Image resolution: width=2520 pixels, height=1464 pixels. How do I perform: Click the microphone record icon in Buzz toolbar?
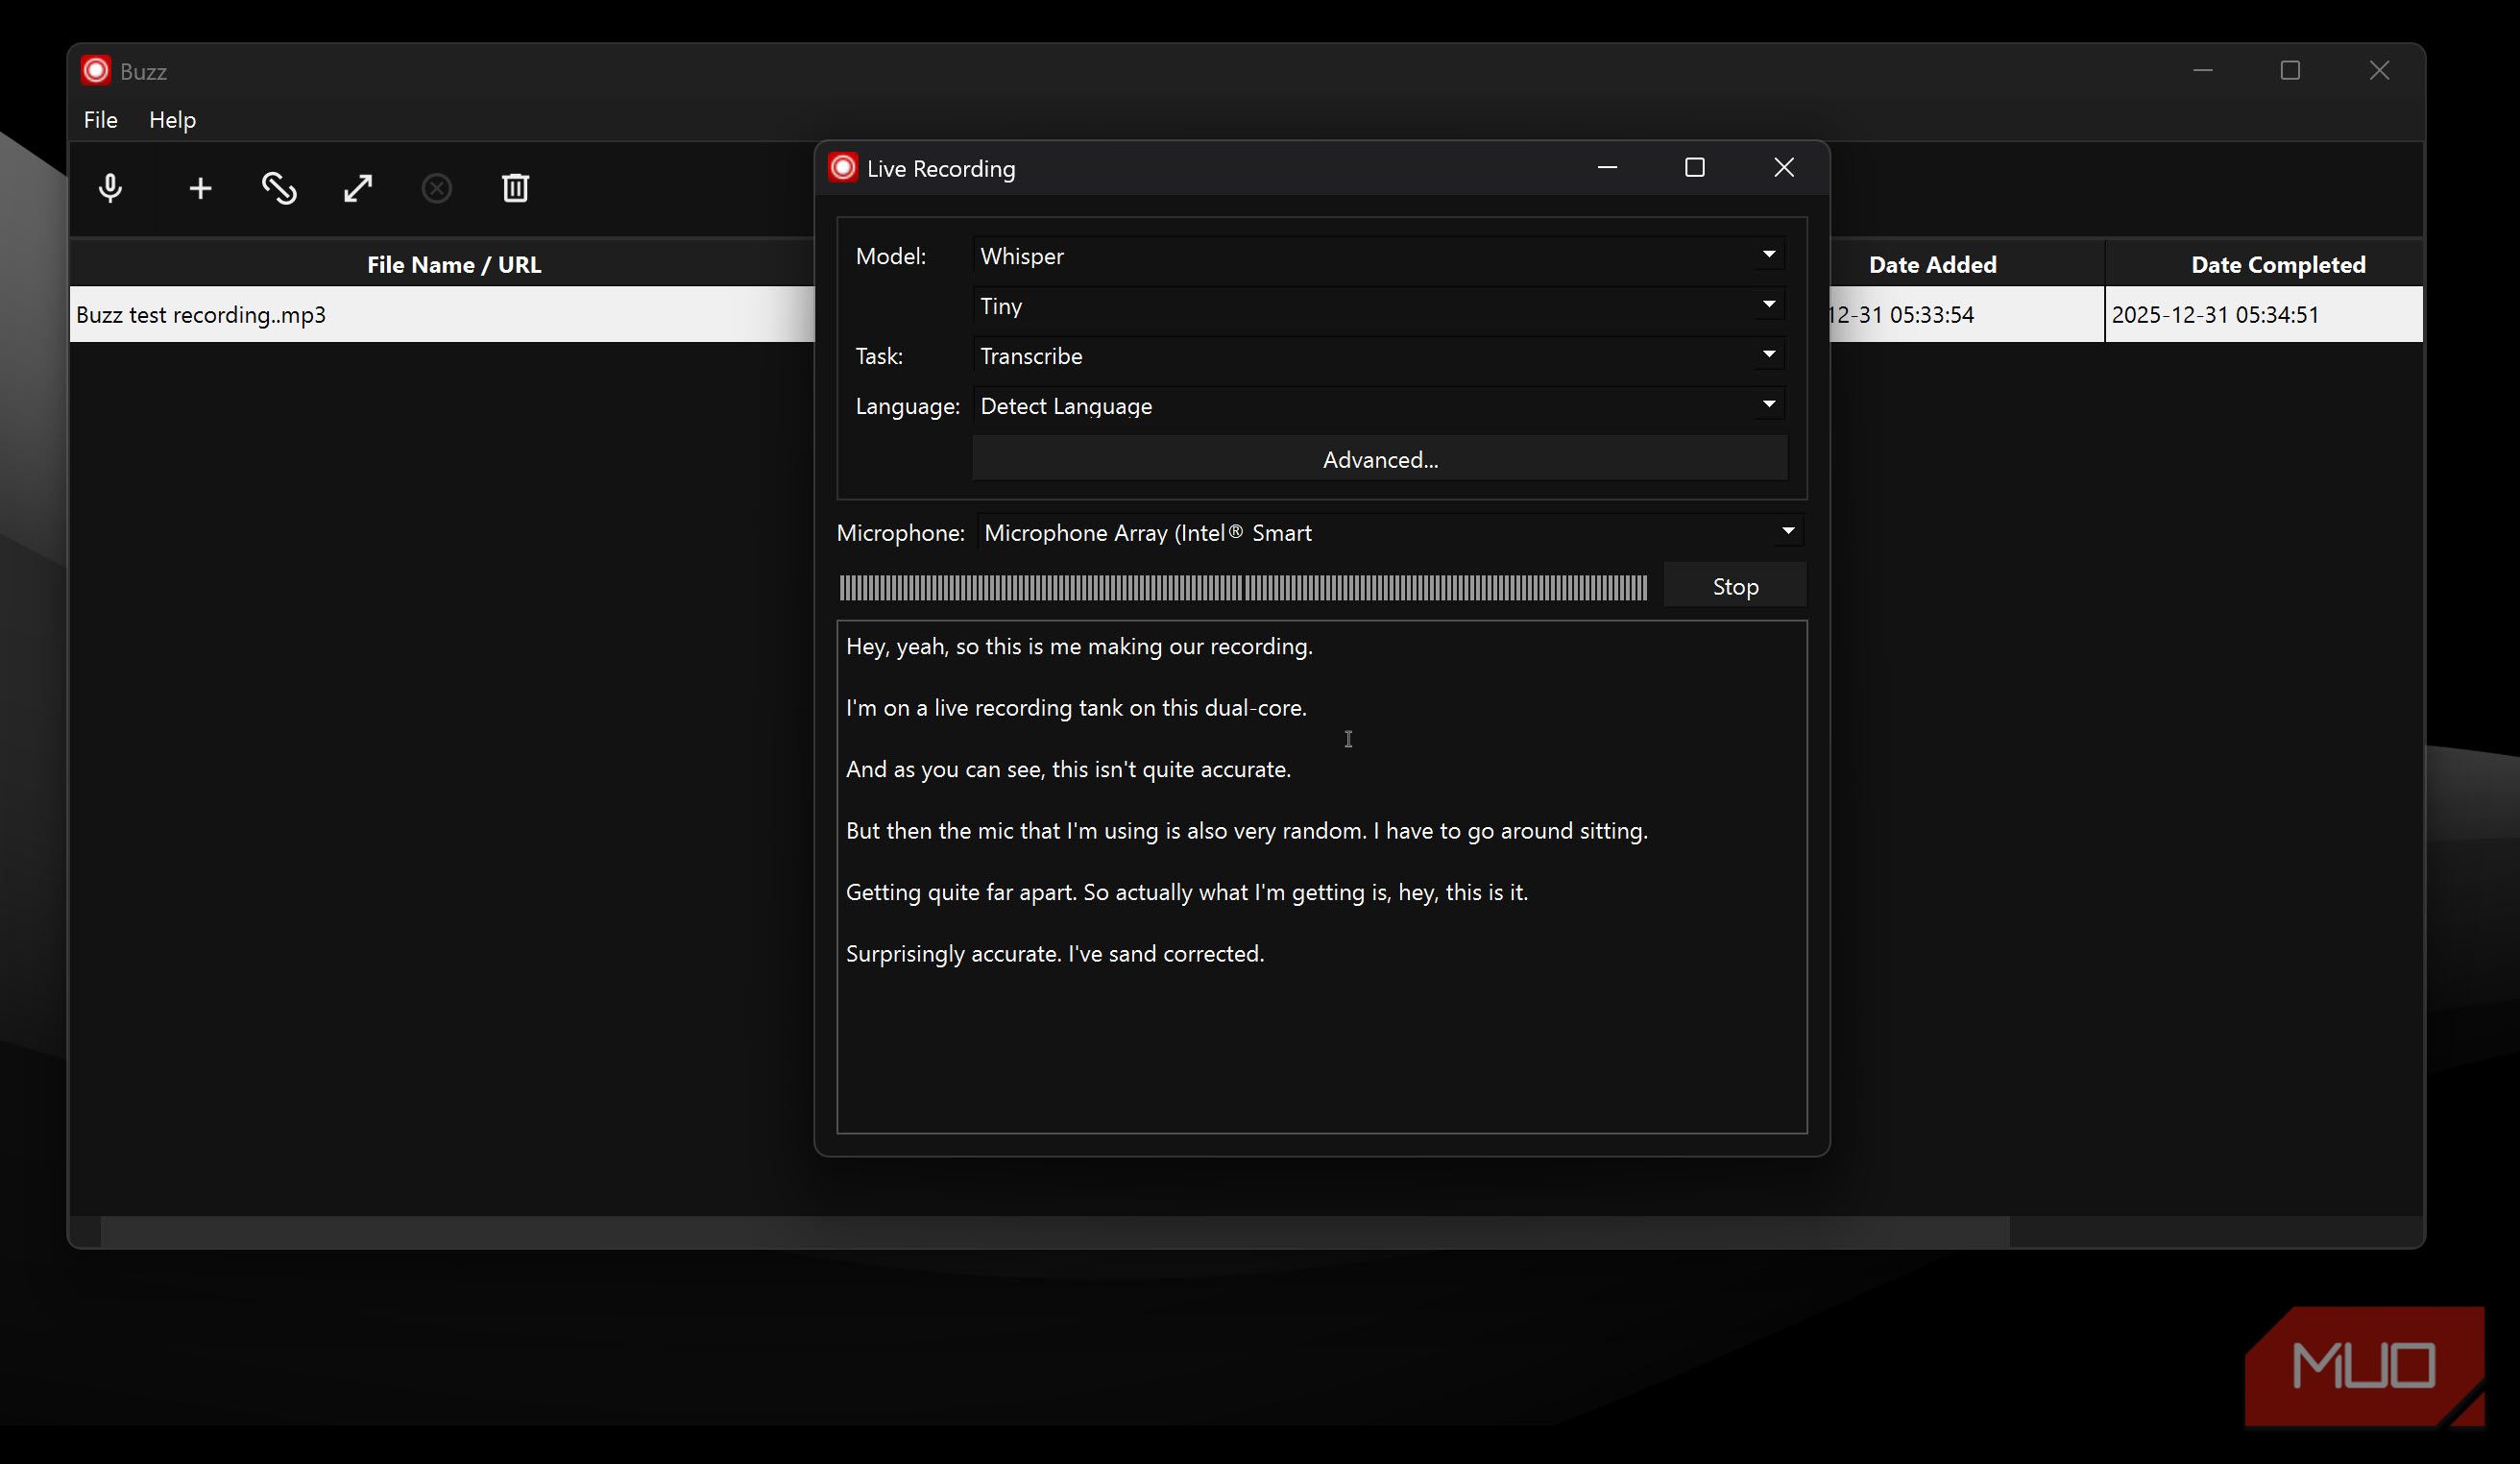(x=110, y=188)
